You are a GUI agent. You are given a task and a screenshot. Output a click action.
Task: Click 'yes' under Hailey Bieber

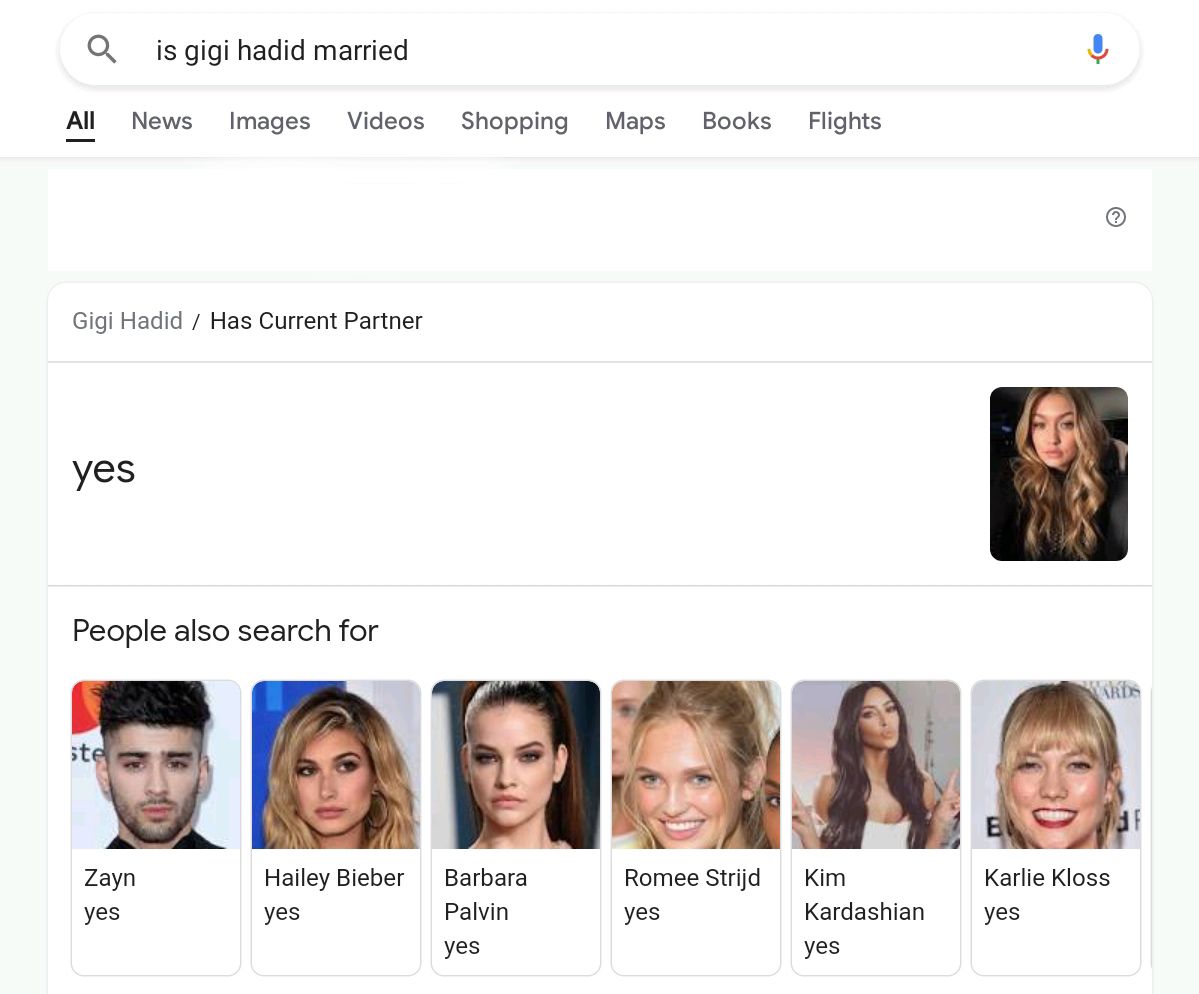coord(281,912)
